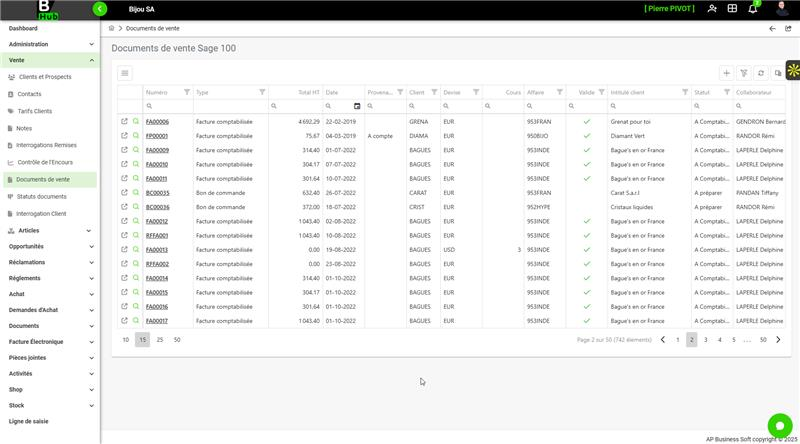Screen dimensions: 800x444
Task: Collapse the sidebar with green arrow button
Action: (100, 9)
